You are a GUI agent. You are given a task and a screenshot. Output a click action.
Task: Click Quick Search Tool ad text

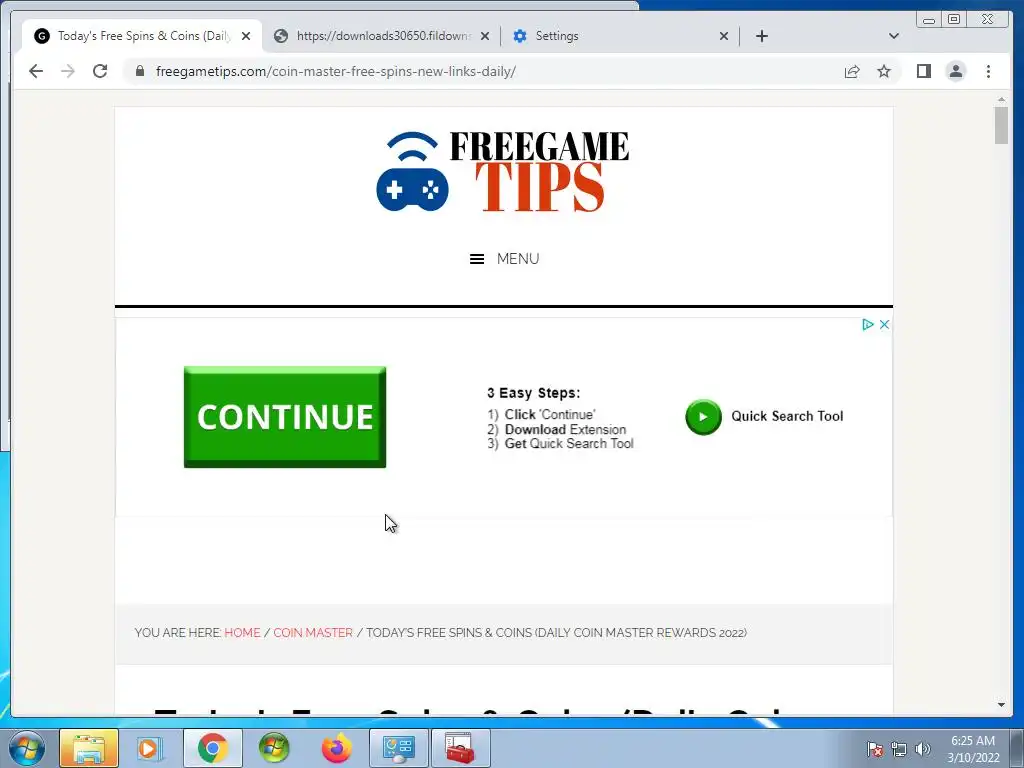tap(787, 416)
